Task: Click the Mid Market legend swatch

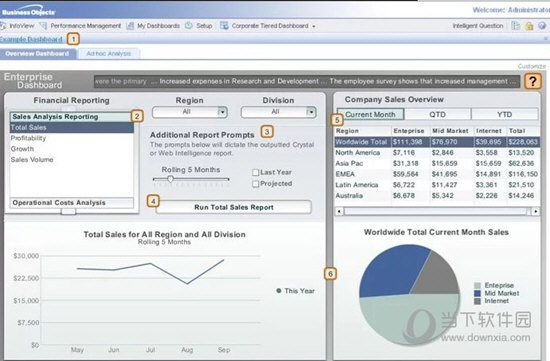Action: click(x=477, y=293)
